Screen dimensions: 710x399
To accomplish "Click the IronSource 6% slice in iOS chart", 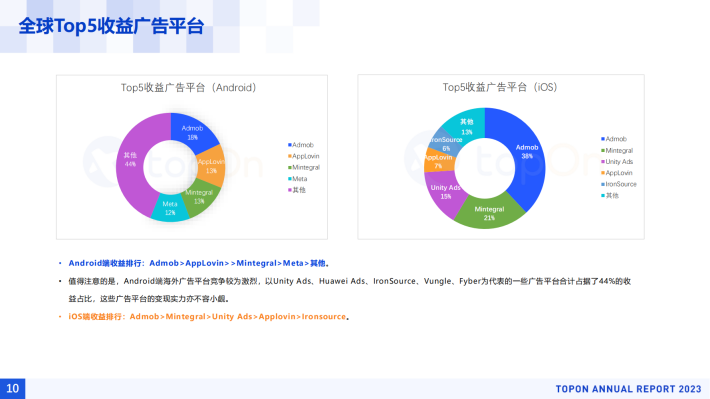I will 445,144.
